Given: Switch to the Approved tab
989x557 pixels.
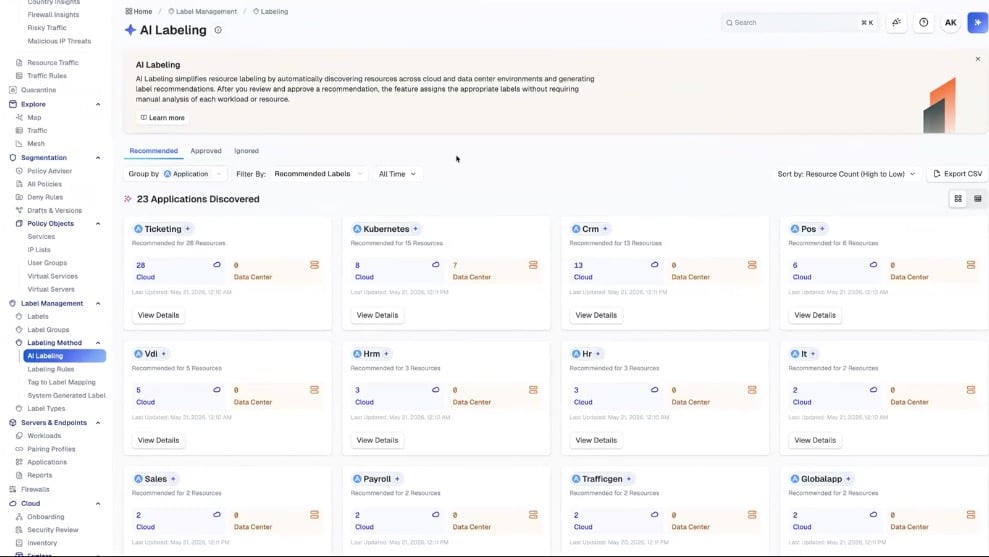Looking at the screenshot, I should tap(206, 151).
